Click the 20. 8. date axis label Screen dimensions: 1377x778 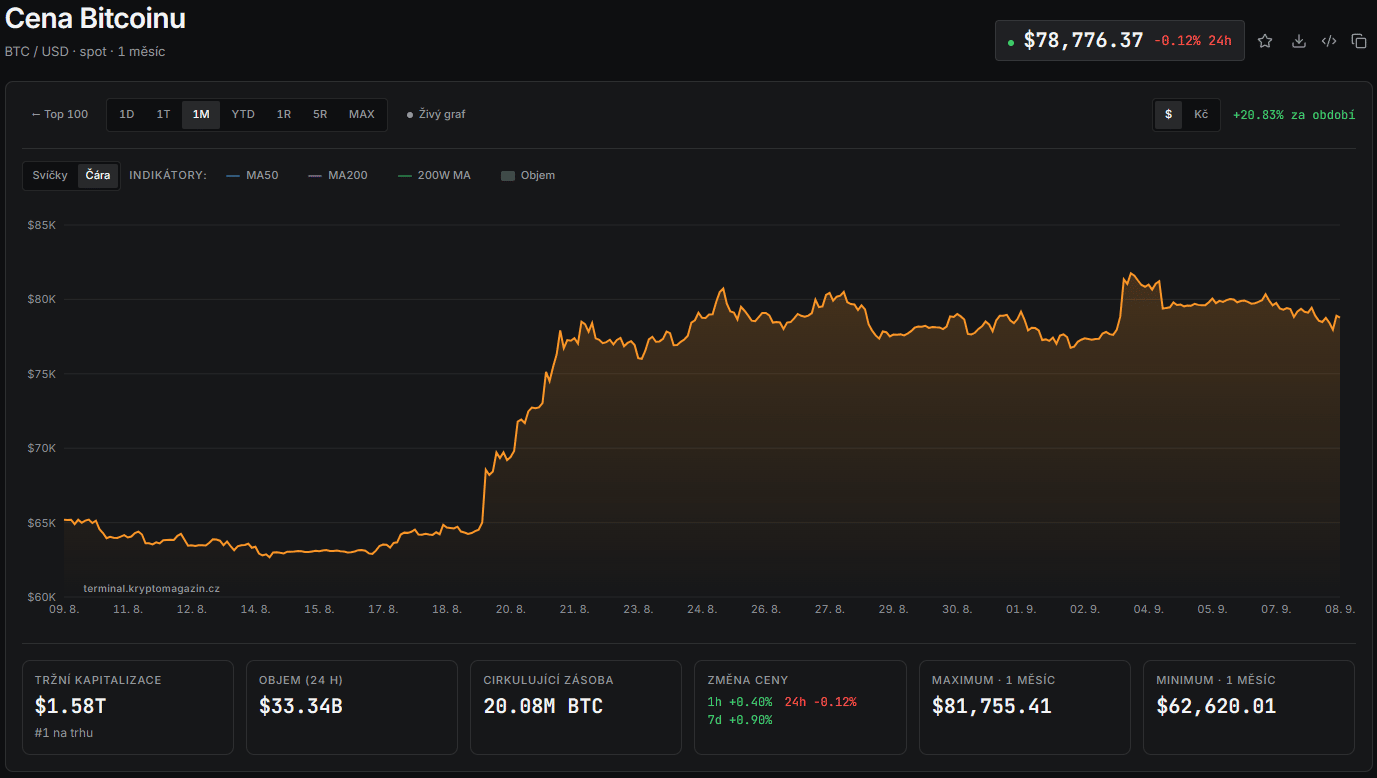click(x=510, y=608)
